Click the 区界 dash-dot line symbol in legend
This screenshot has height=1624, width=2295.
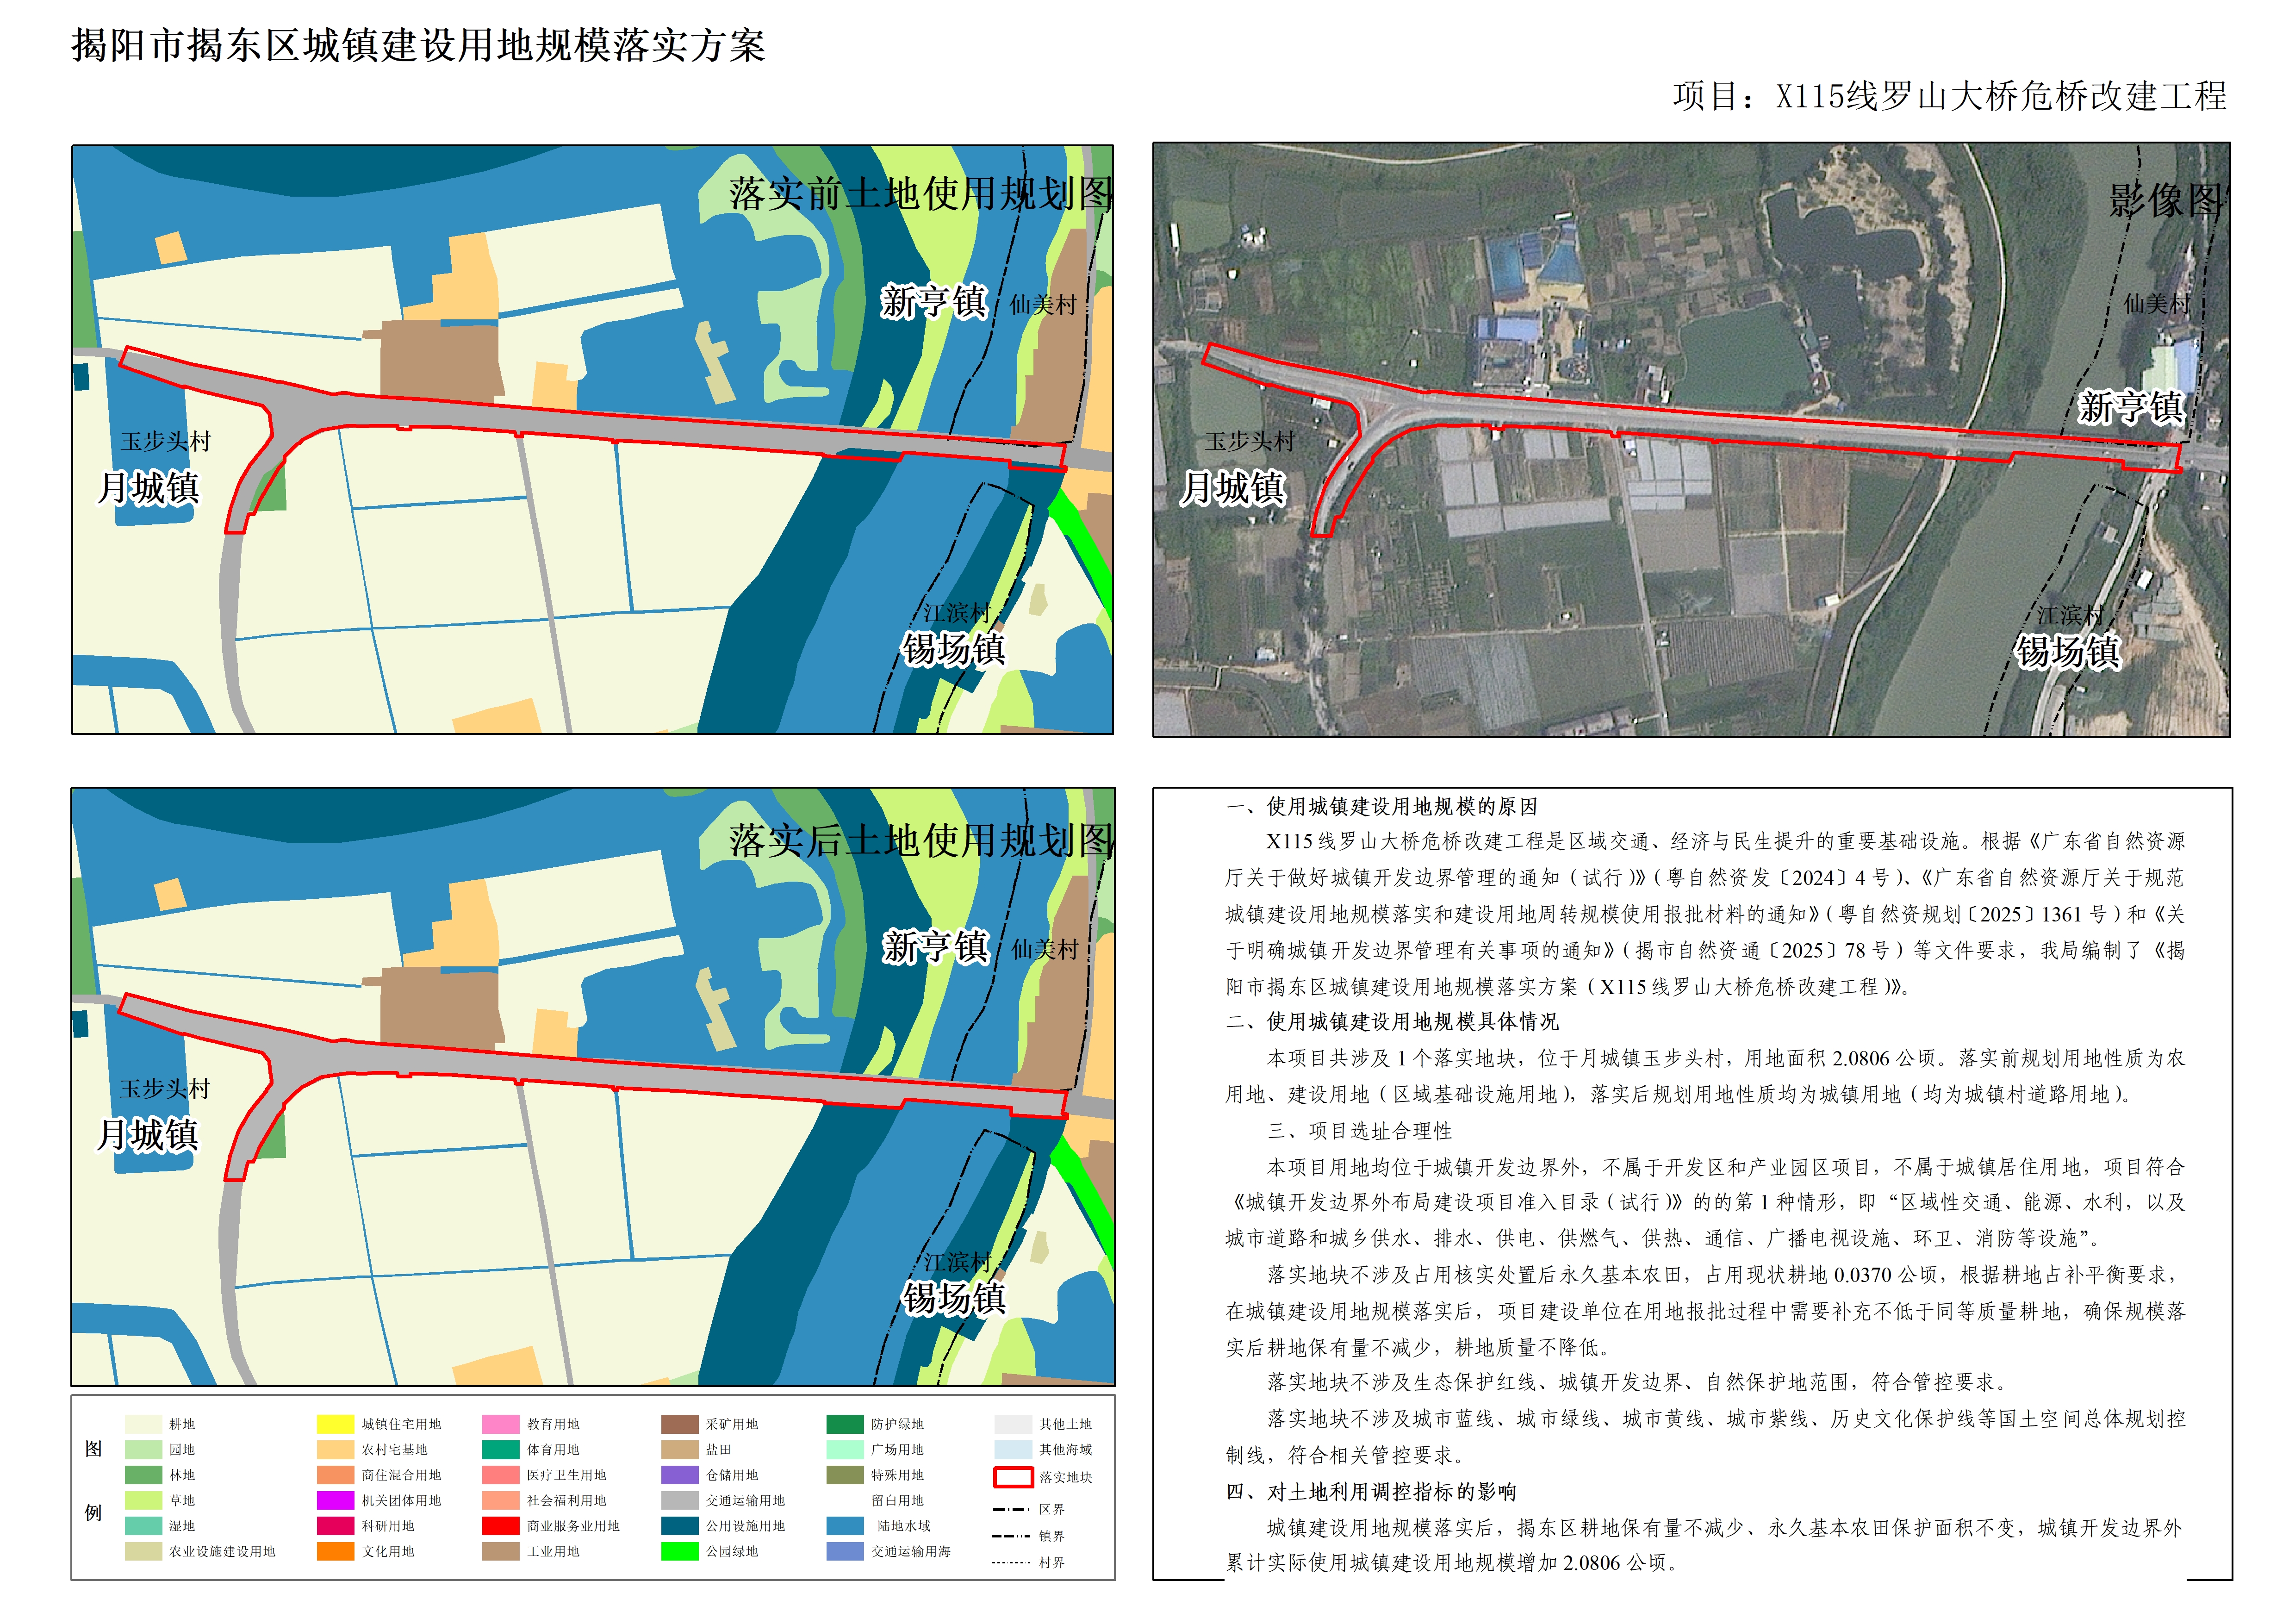point(1011,1509)
